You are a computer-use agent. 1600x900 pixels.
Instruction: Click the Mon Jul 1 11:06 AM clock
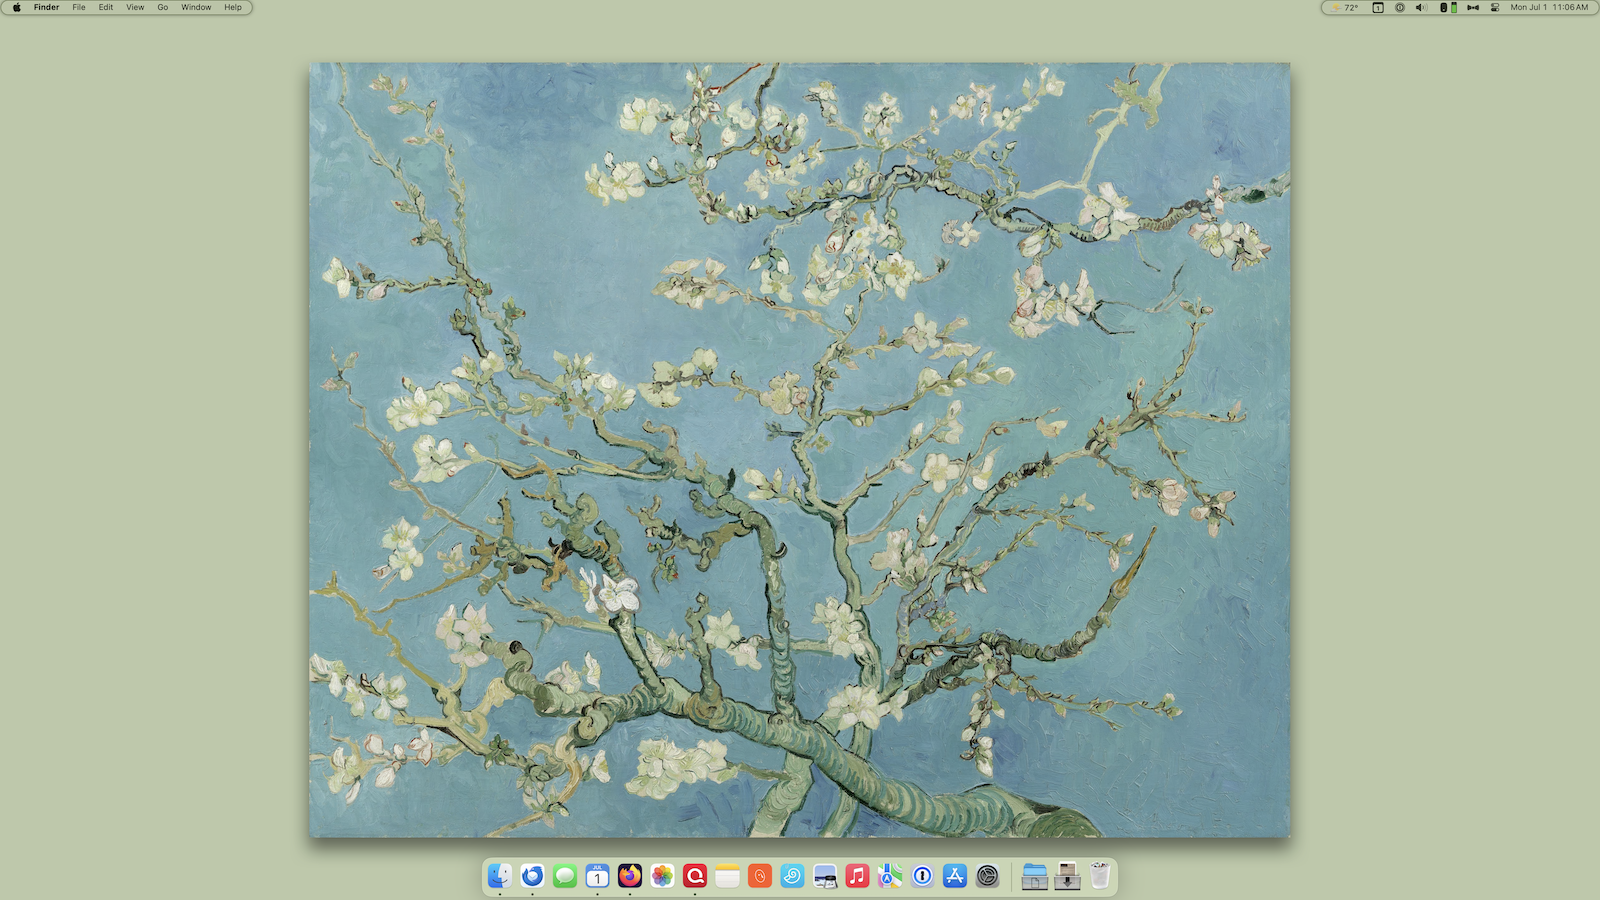(1549, 7)
